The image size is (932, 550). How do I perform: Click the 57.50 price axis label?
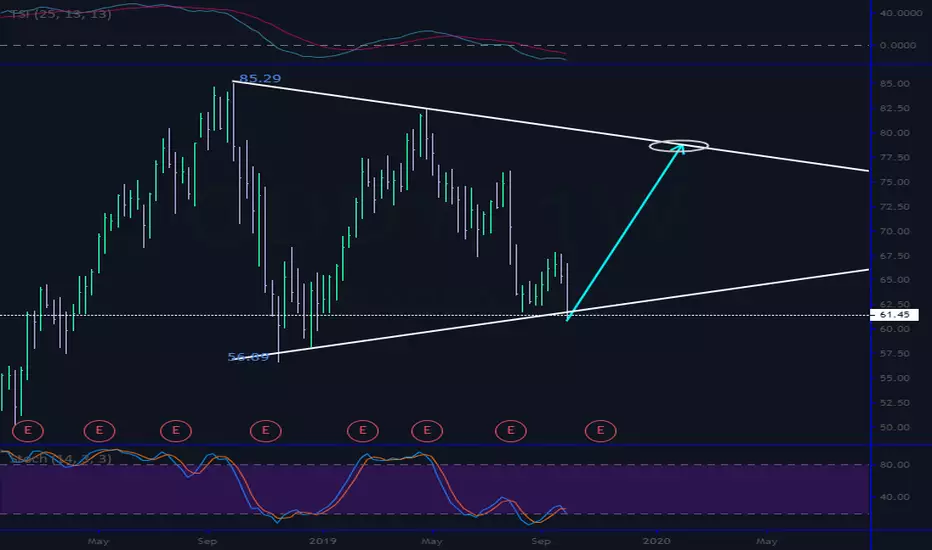(895, 353)
